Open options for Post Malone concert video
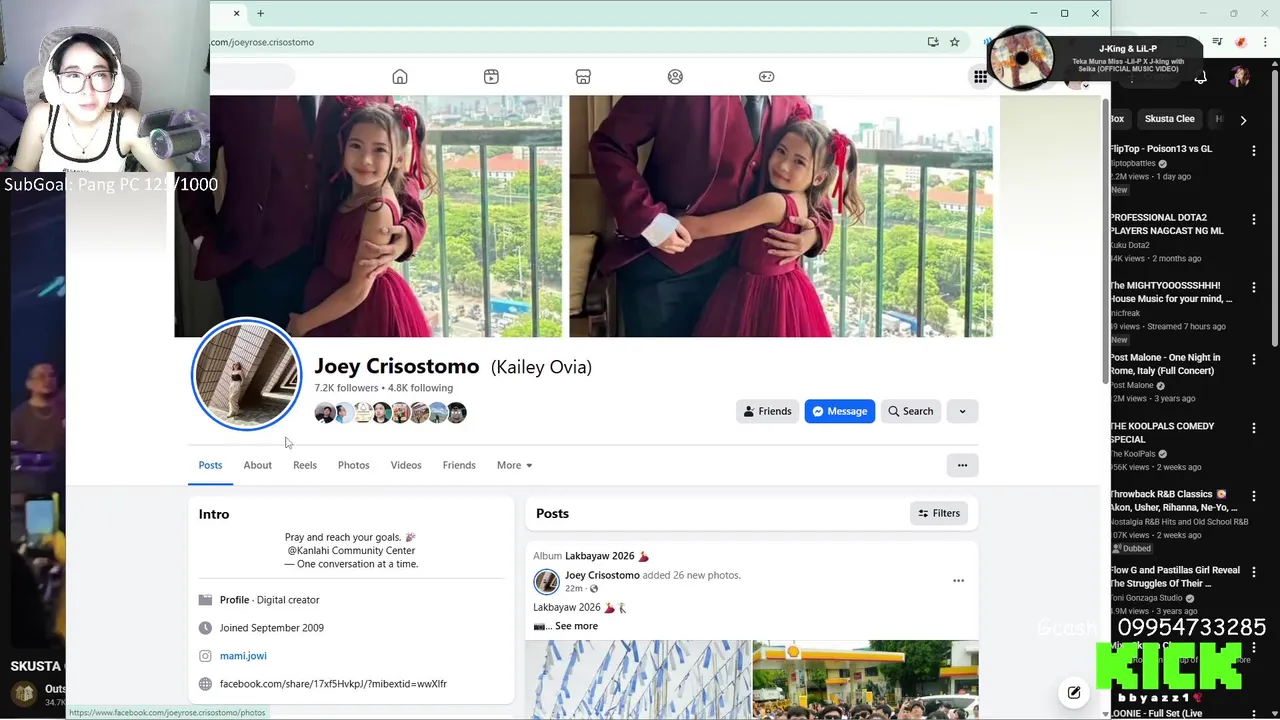 coord(1254,359)
